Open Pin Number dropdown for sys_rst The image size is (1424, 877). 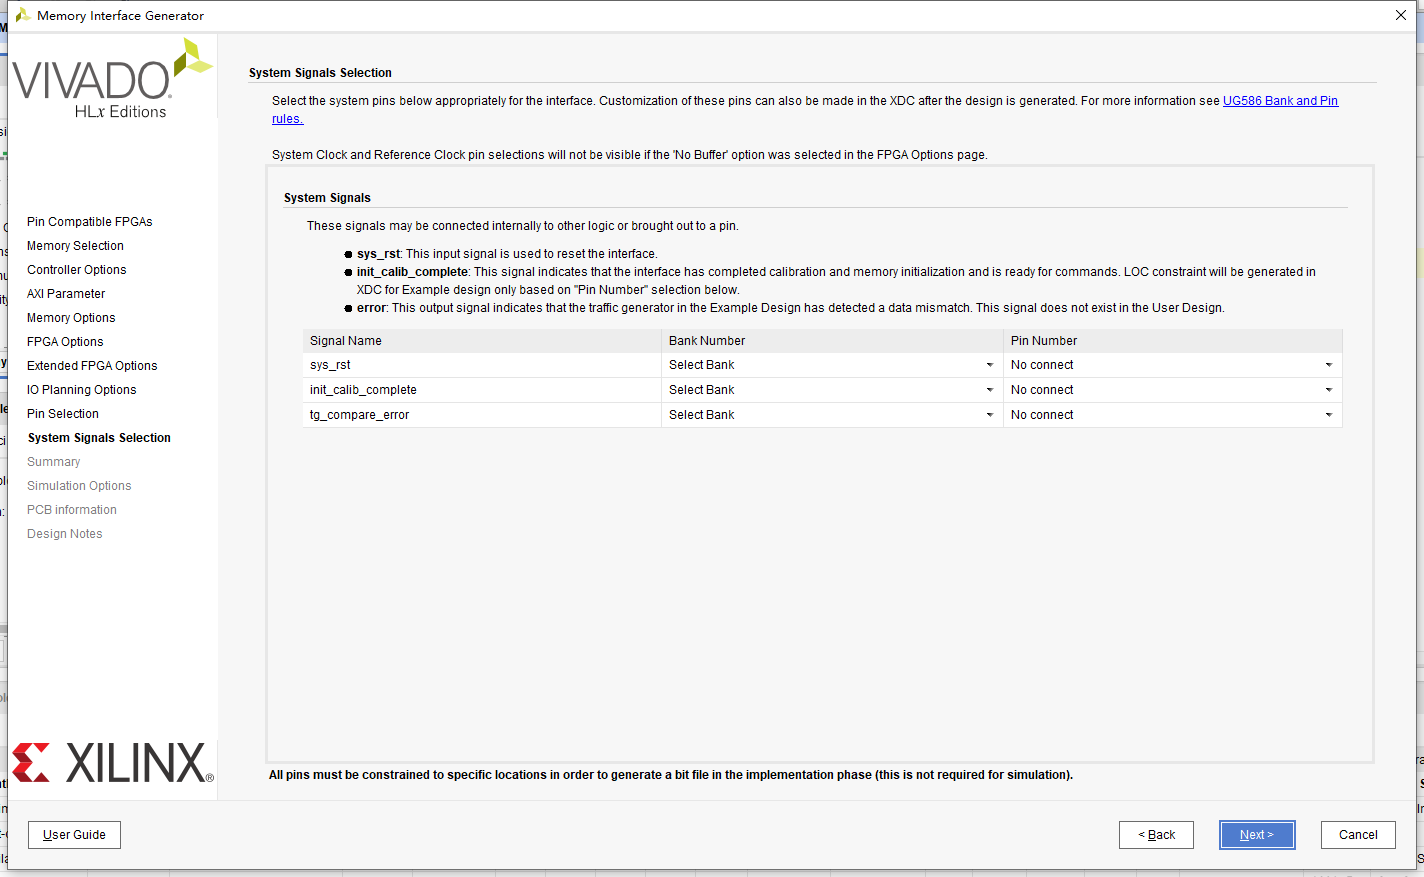(1172, 365)
